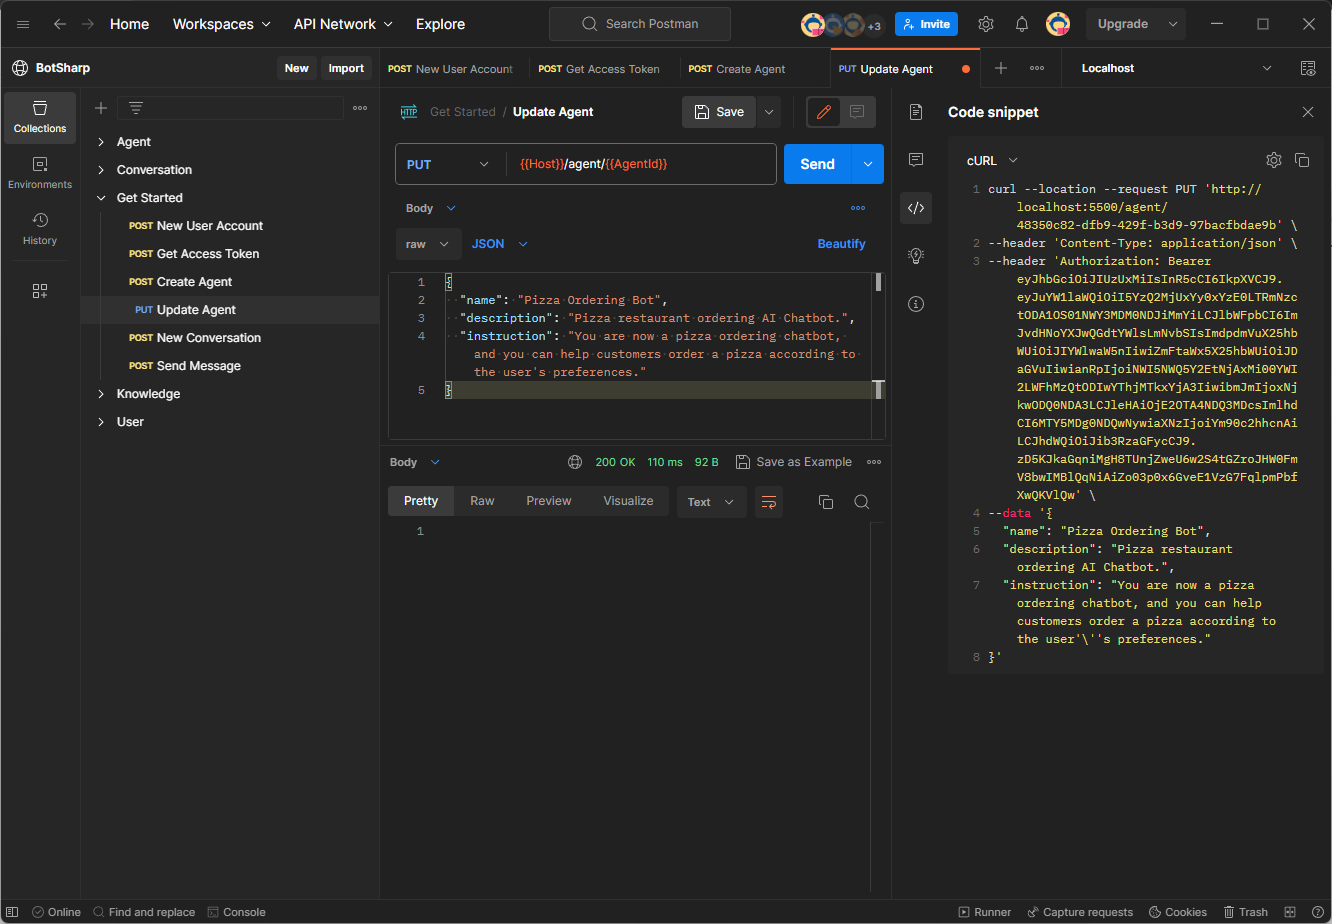Go back with the left arrow
Screen dimensions: 1332x924
60,24
